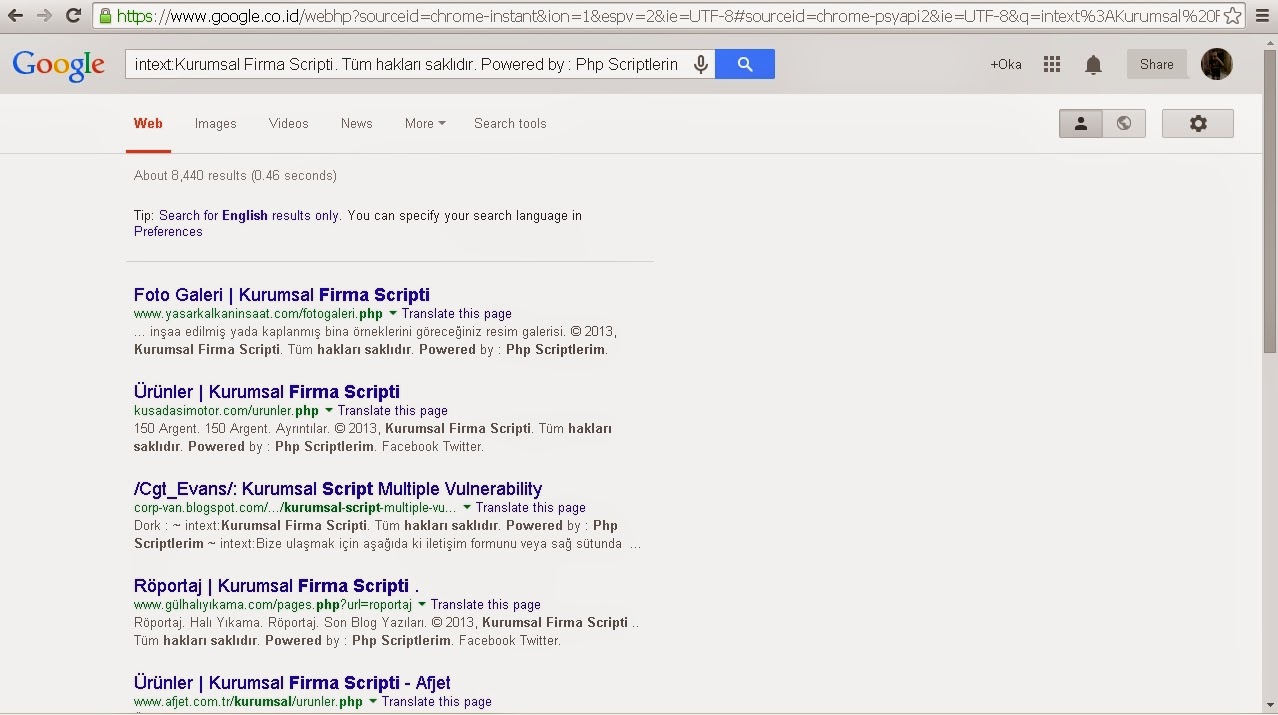The image size is (1278, 715).
Task: Open the Chrome hamburger menu
Action: click(x=1262, y=16)
